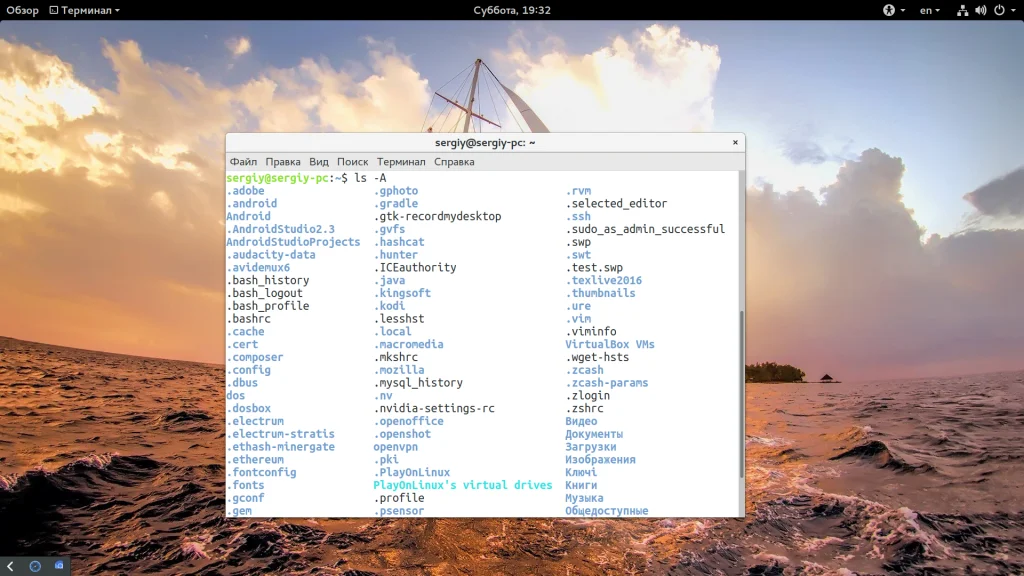Click the Обзор activities button
This screenshot has width=1024, height=576.
[22, 10]
